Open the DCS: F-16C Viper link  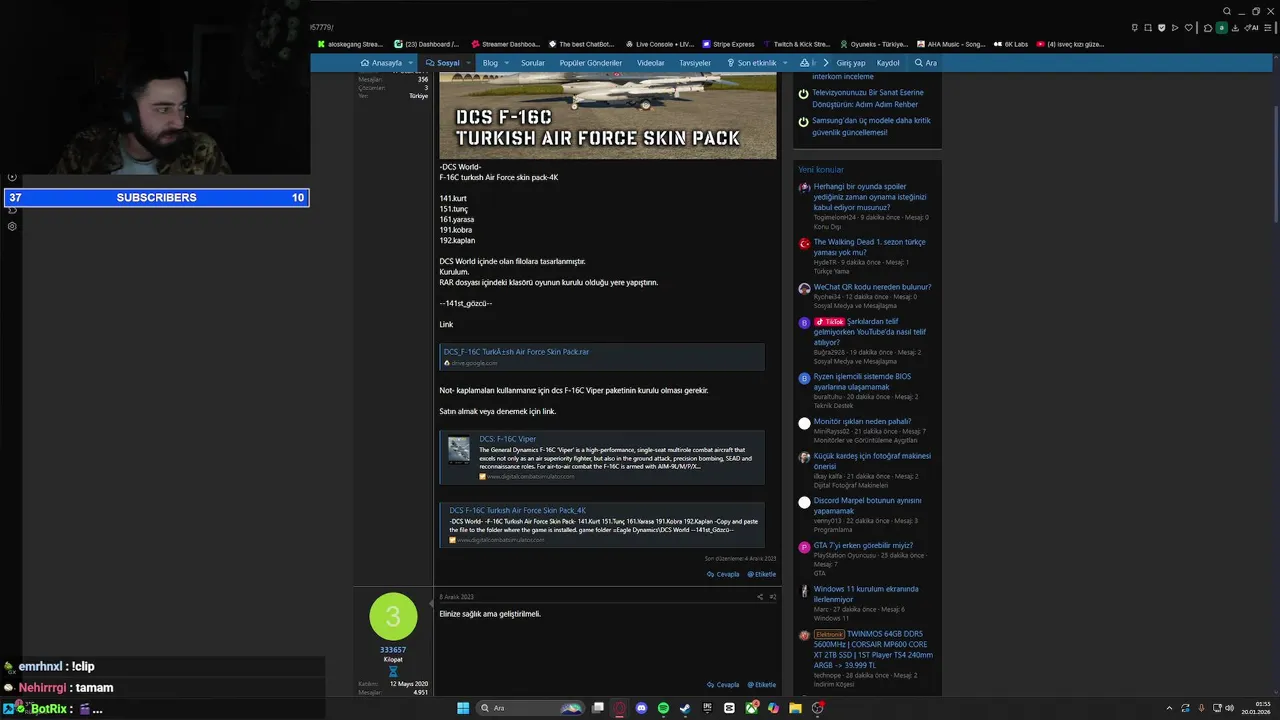click(507, 439)
